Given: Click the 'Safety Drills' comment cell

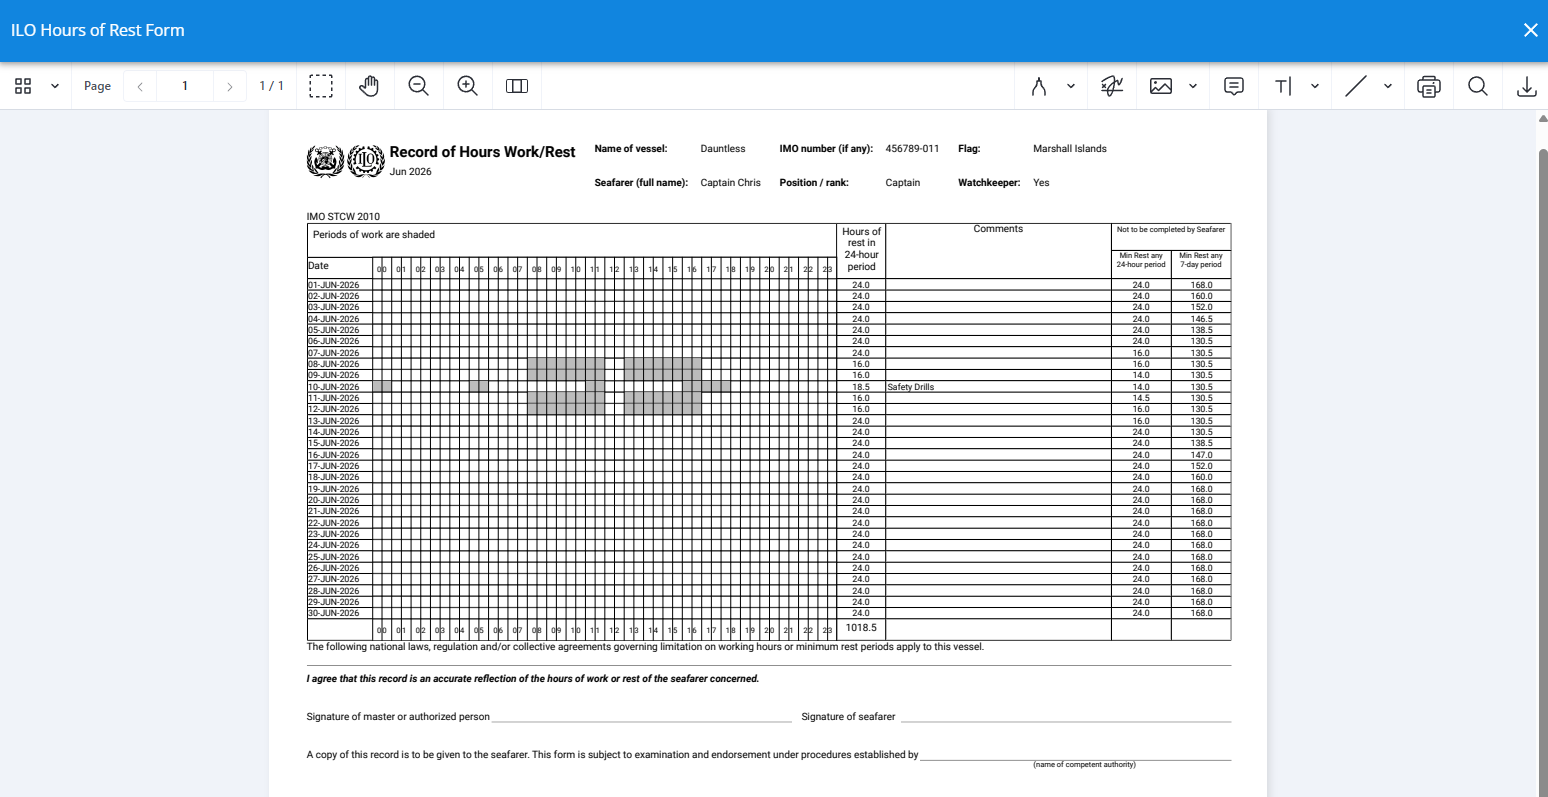Looking at the screenshot, I should (998, 387).
